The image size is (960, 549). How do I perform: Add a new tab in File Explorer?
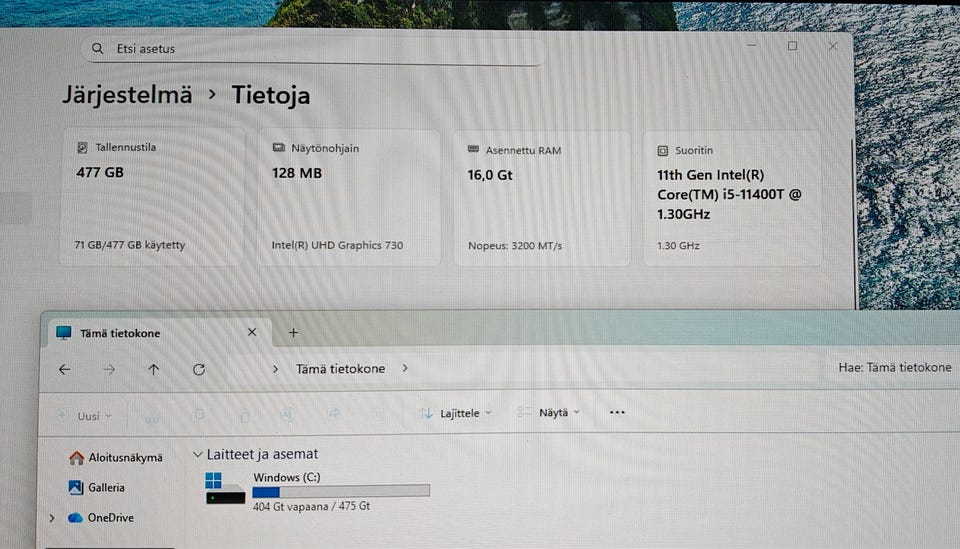[x=293, y=332]
